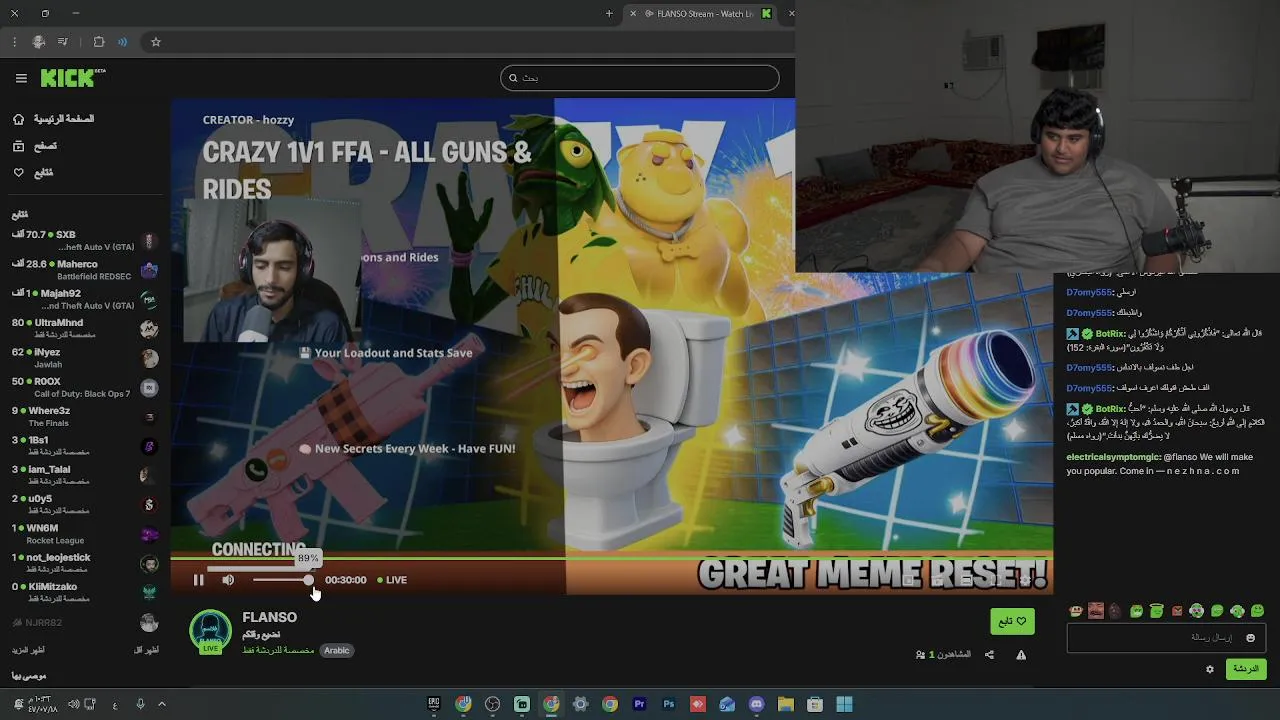Open the KiiMitzako channel in the sidebar
This screenshot has height=720, width=1280.
click(x=85, y=592)
